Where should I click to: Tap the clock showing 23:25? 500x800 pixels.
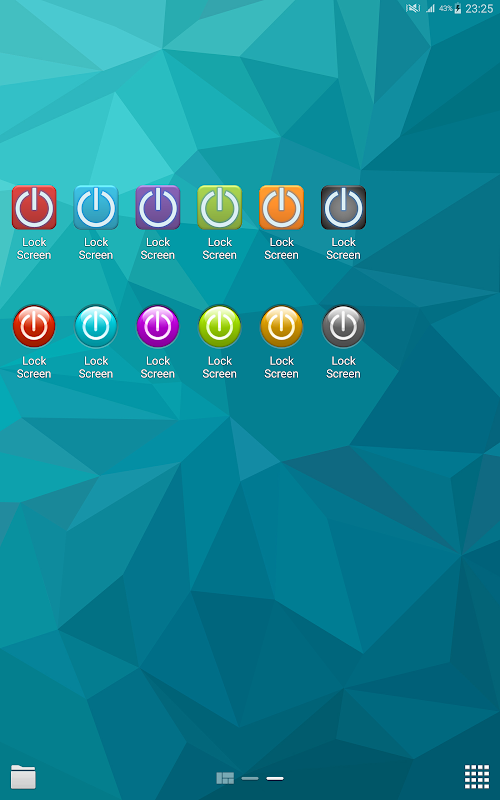coord(479,9)
